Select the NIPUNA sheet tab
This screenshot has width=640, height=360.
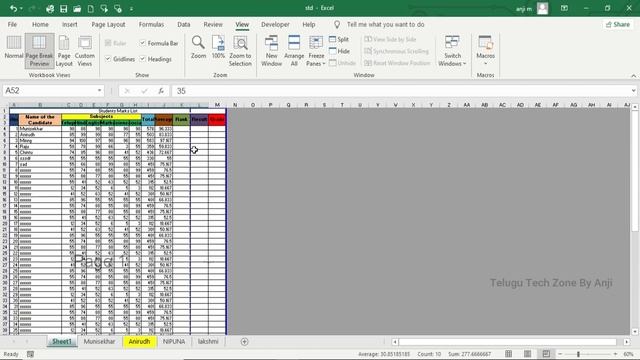point(174,342)
